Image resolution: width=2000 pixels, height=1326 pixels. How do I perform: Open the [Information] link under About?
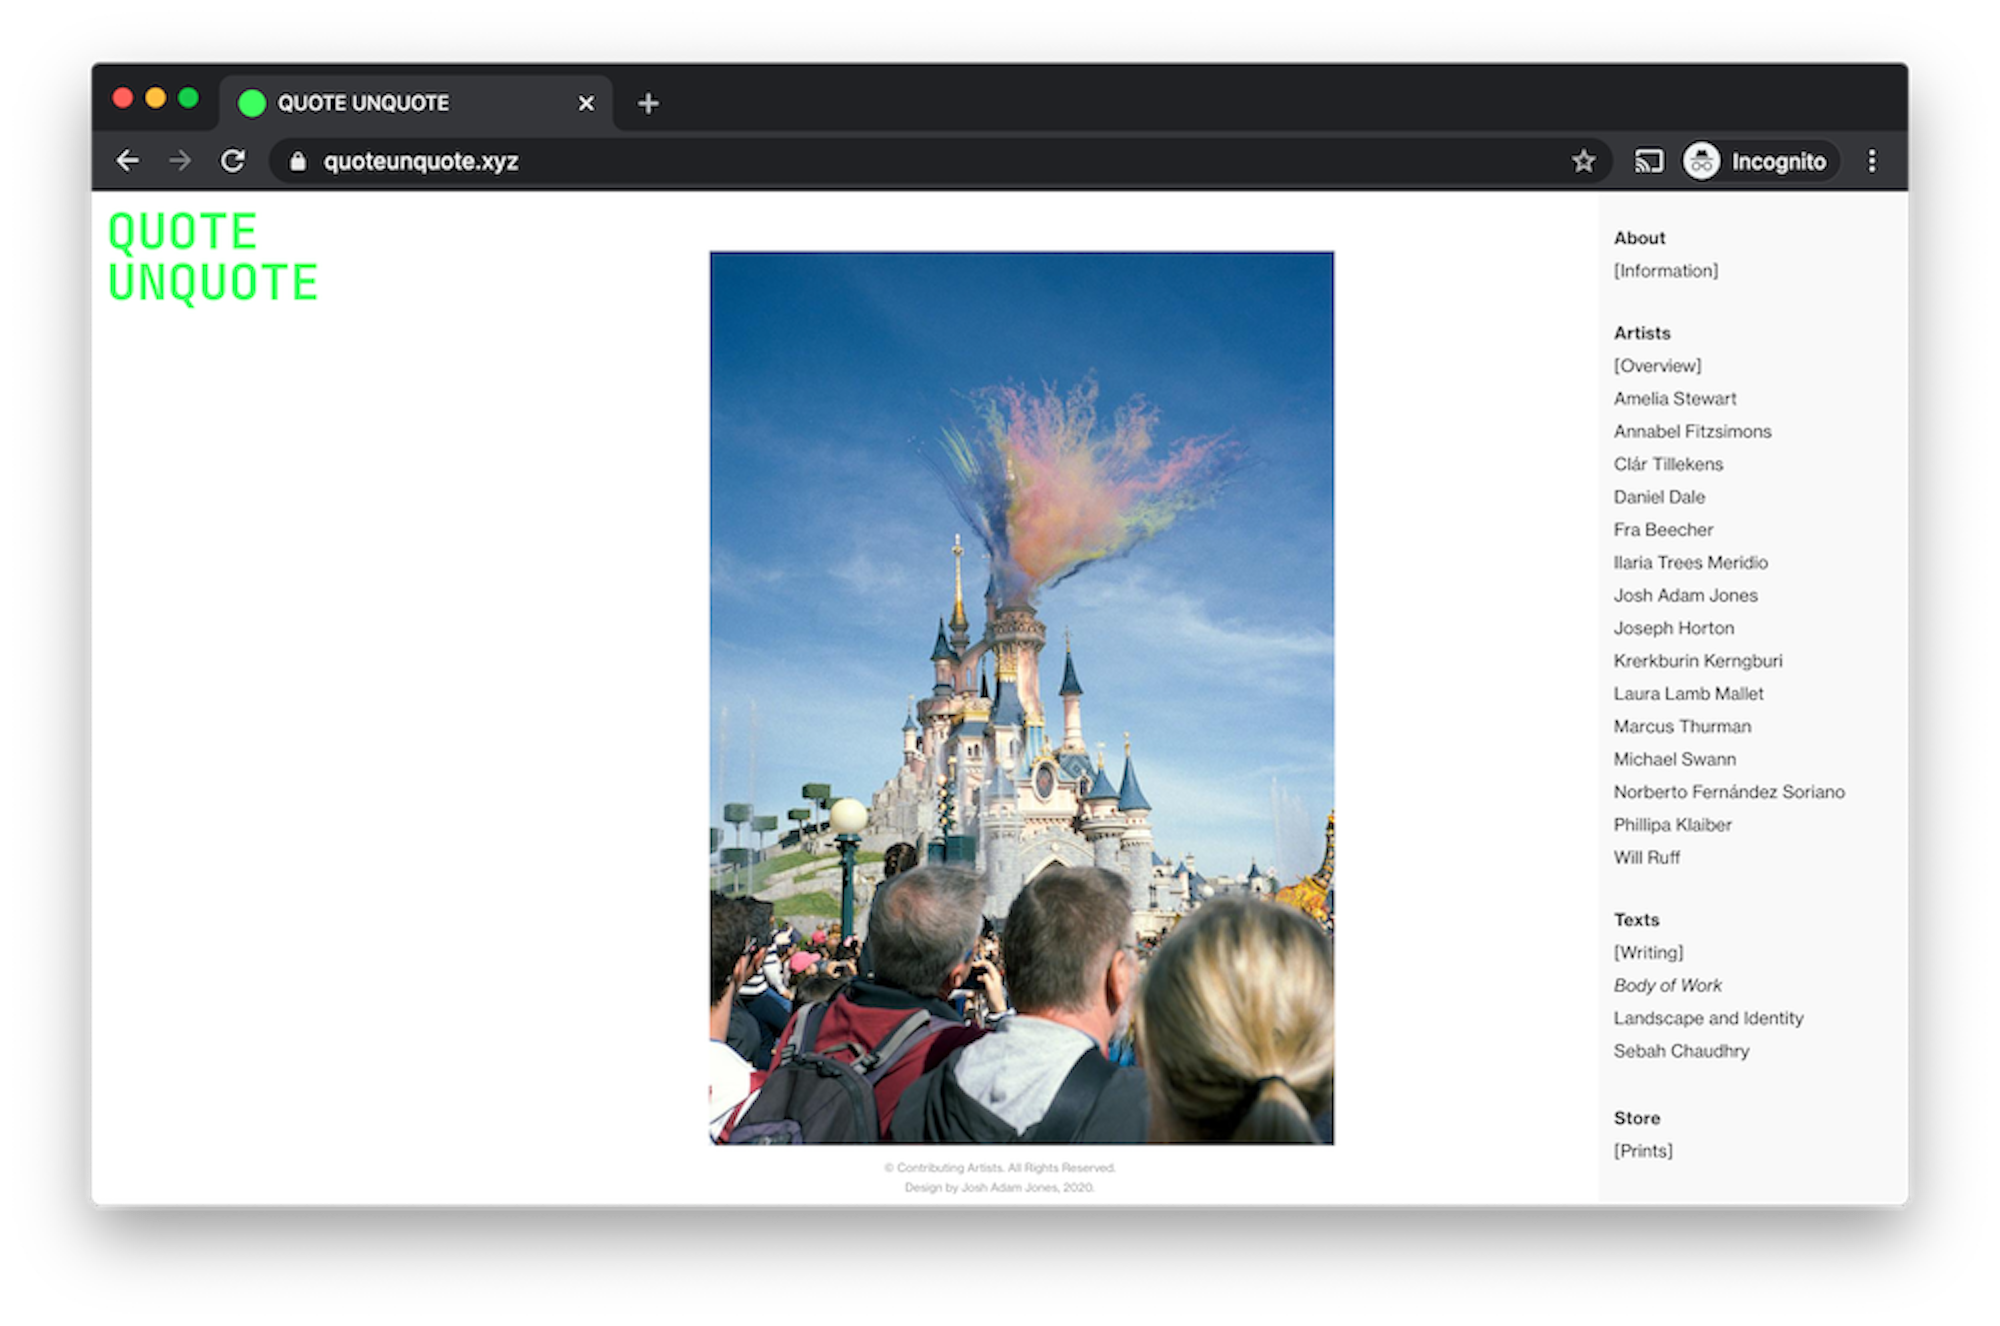1665,271
